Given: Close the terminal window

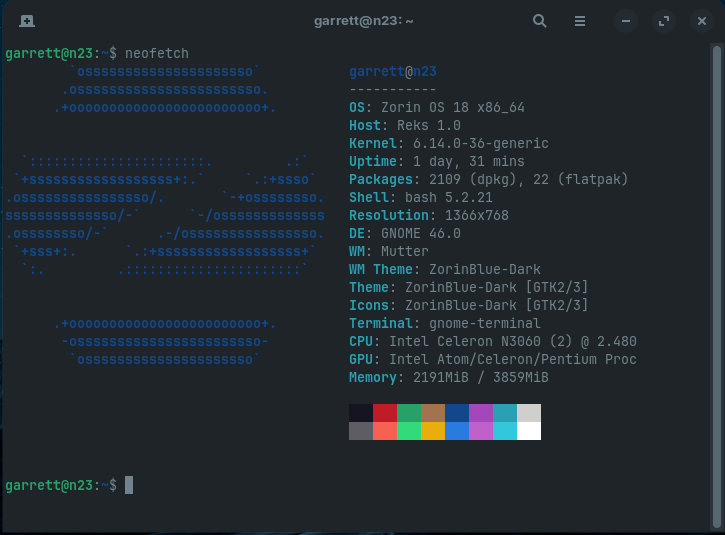Looking at the screenshot, I should 701,20.
